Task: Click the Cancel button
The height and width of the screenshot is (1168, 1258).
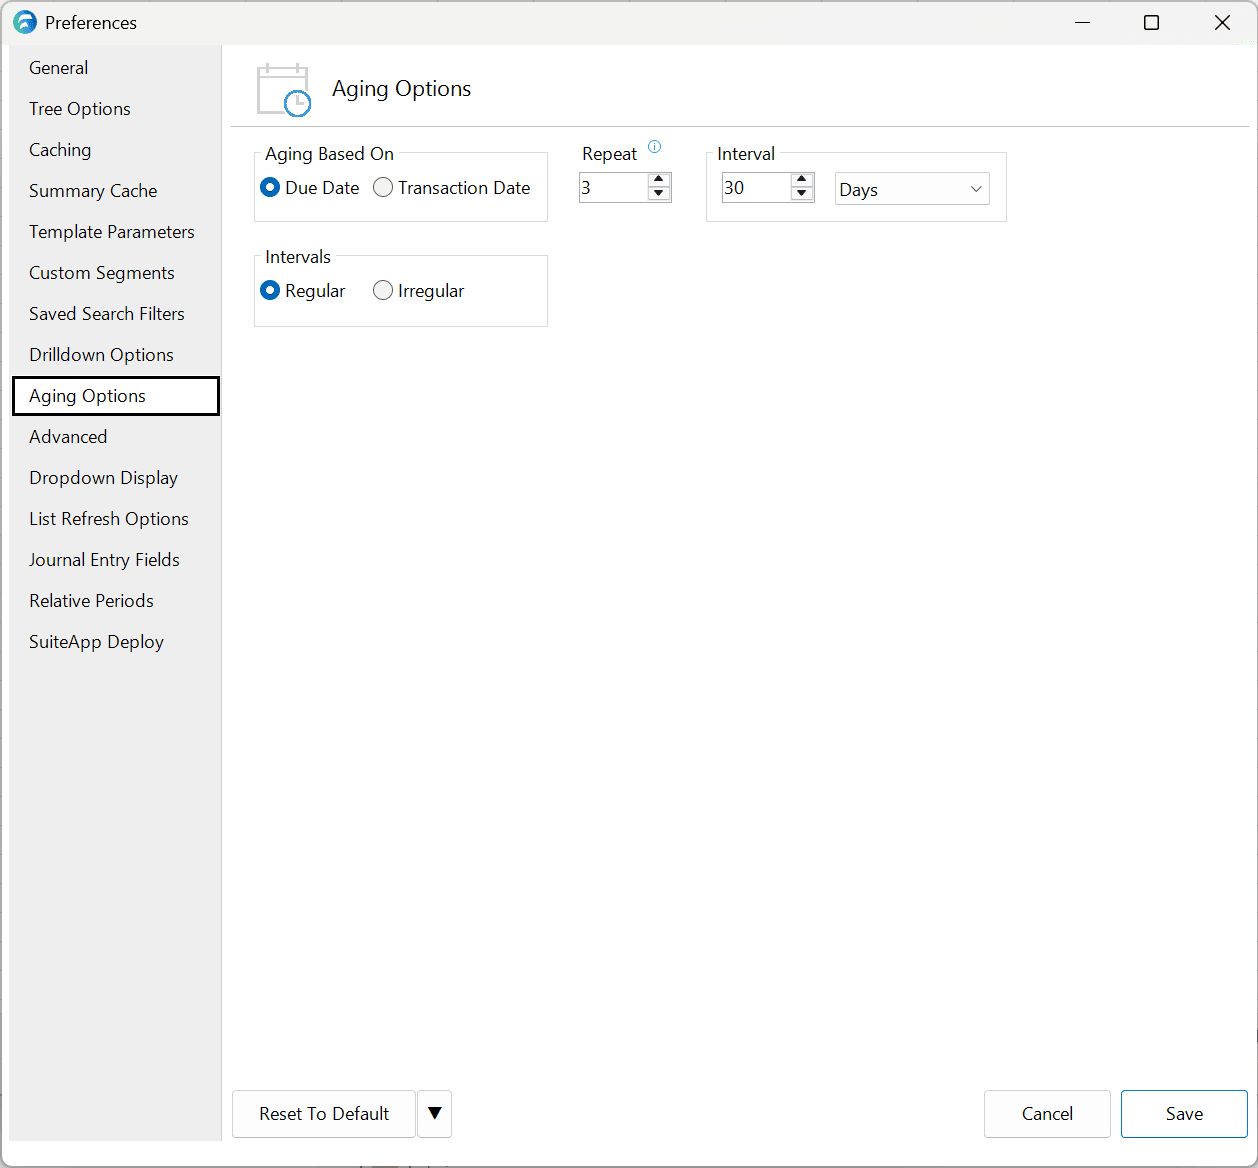Action: 1047,1114
